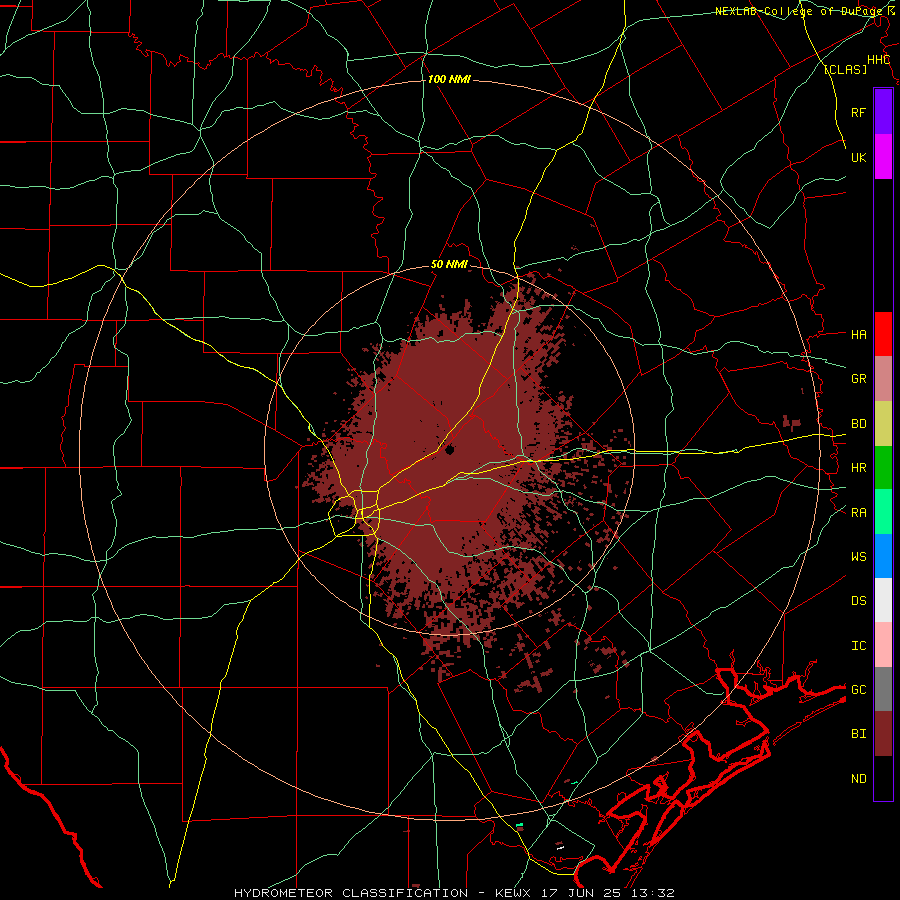Click the purple RF color swatch
This screenshot has width=900, height=900.
click(883, 112)
